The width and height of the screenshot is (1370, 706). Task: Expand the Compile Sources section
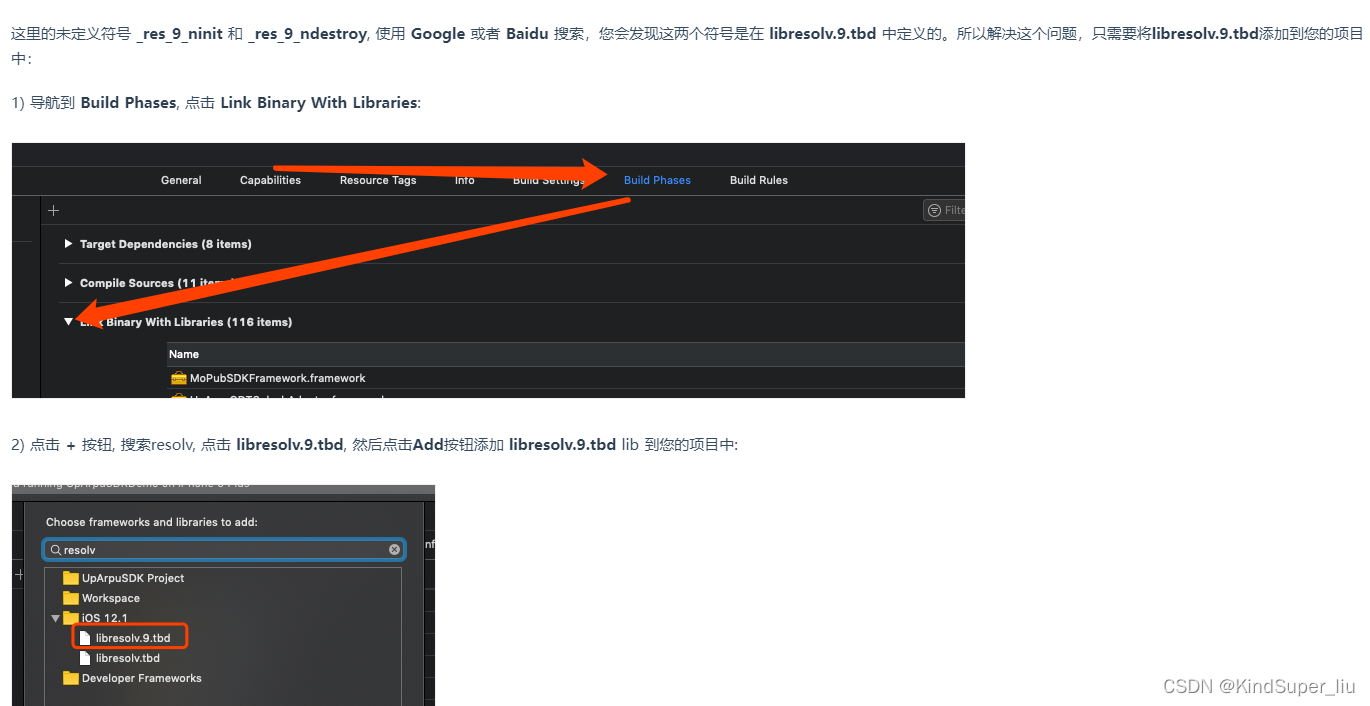coord(68,283)
